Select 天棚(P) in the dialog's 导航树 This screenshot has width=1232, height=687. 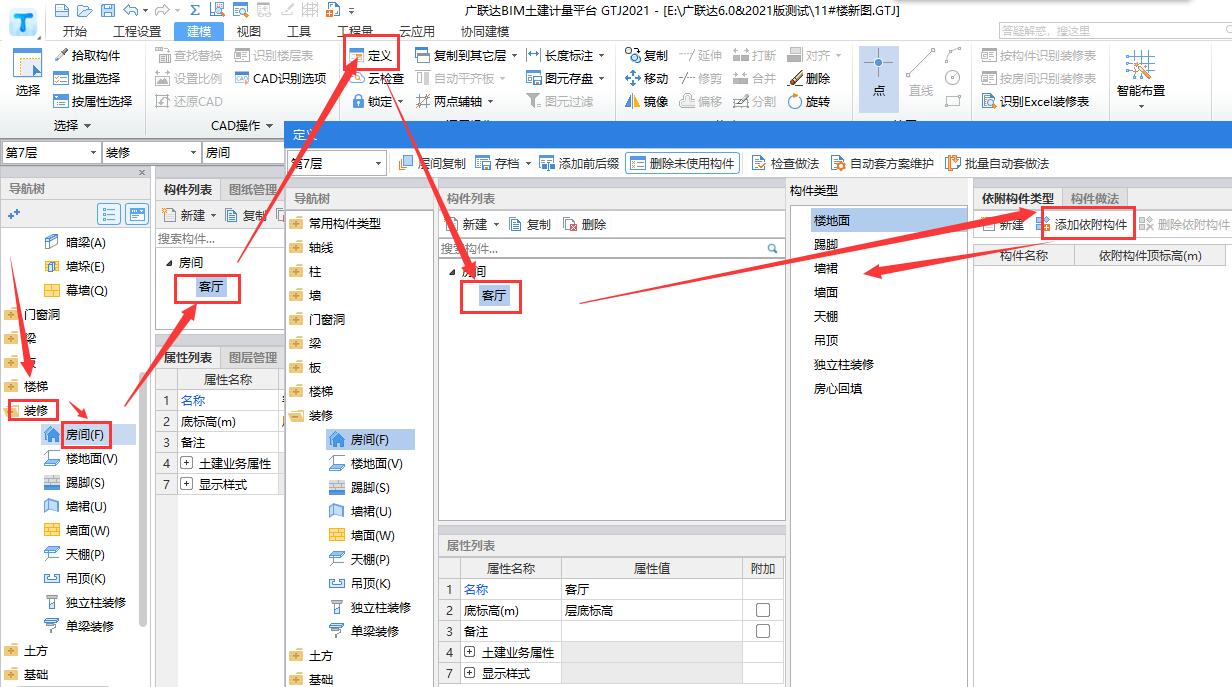coord(370,559)
